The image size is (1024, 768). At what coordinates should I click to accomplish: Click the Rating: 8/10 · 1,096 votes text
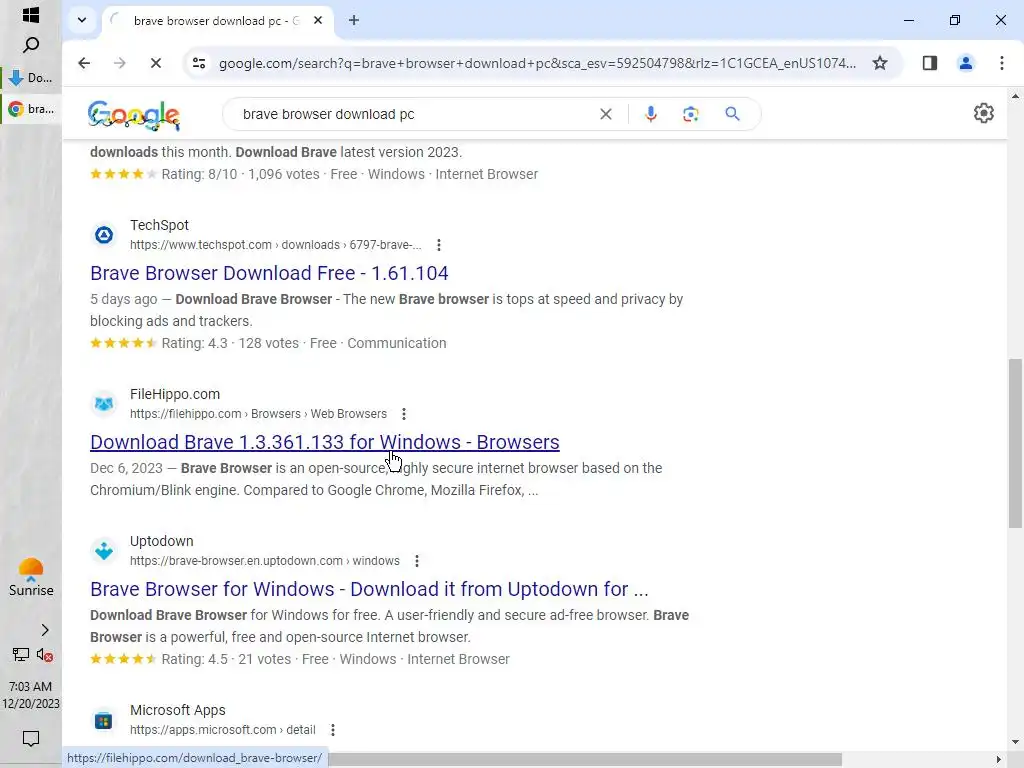pyautogui.click(x=240, y=174)
